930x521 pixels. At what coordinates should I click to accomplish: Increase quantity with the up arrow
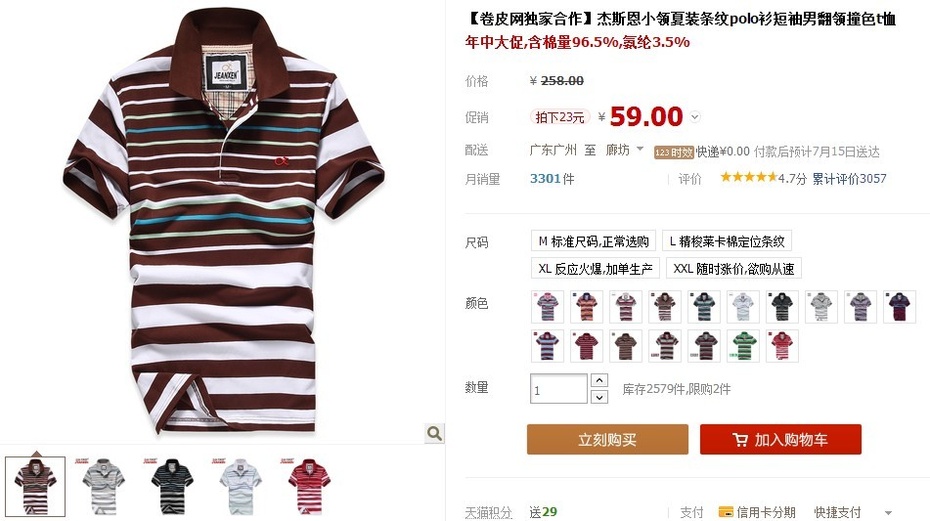point(600,380)
